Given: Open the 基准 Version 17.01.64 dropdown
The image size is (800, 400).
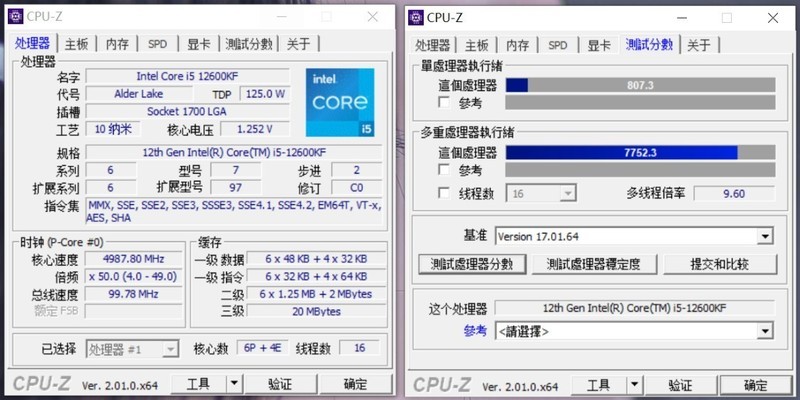Looking at the screenshot, I should tap(634, 236).
